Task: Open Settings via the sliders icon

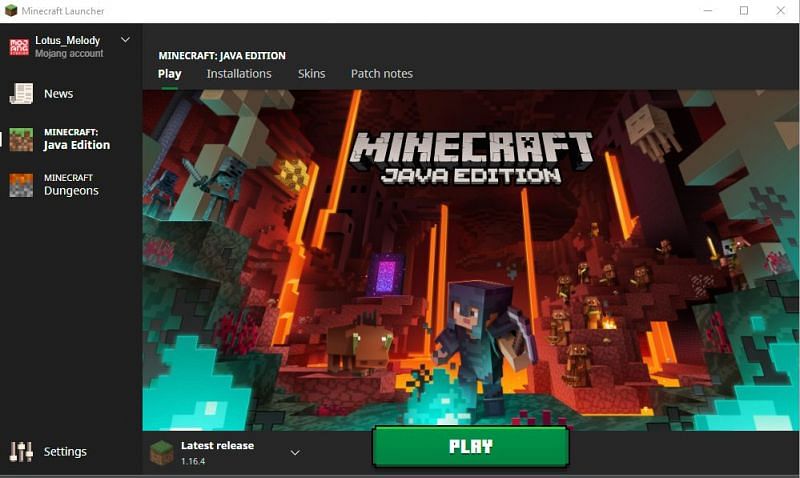Action: point(21,451)
